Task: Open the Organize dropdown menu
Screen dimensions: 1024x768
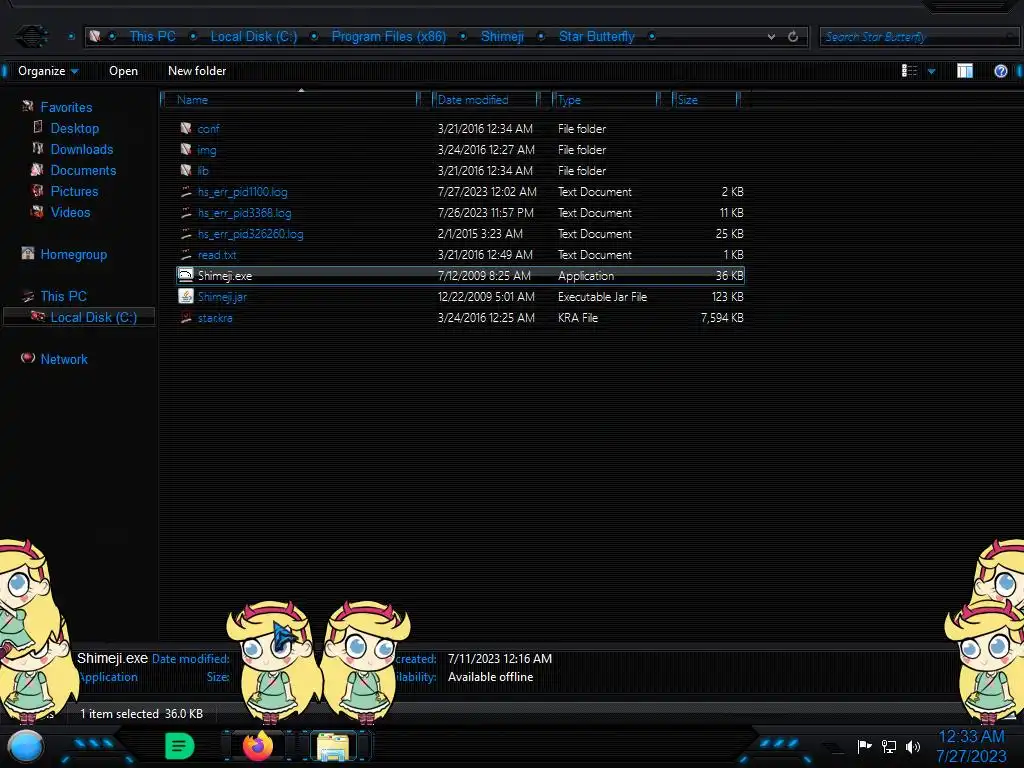Action: pyautogui.click(x=48, y=71)
